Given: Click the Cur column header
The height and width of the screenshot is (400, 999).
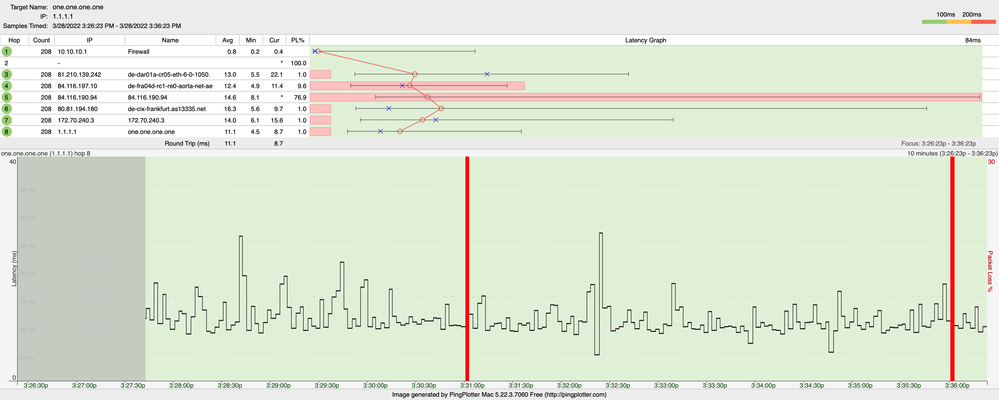Looking at the screenshot, I should pyautogui.click(x=275, y=40).
